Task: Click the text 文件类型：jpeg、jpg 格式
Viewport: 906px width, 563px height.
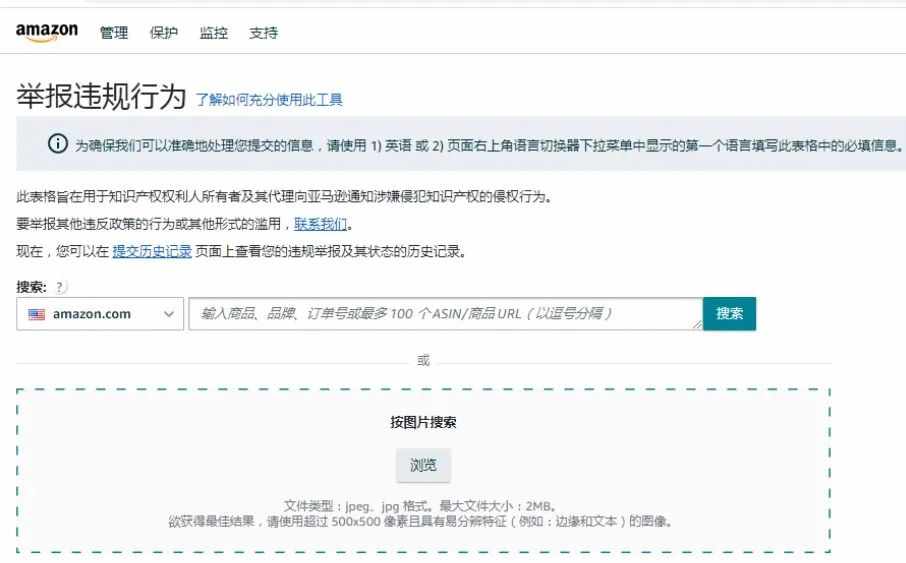Action: [x=358, y=506]
